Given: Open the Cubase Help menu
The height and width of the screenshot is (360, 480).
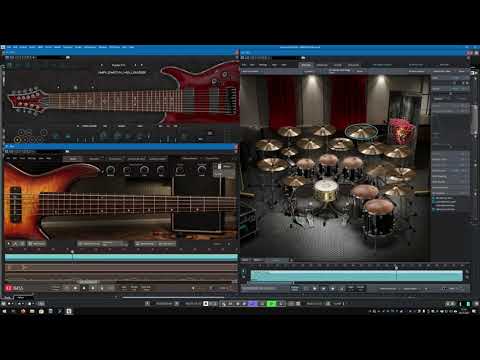Looking at the screenshot, I should point(132,47).
